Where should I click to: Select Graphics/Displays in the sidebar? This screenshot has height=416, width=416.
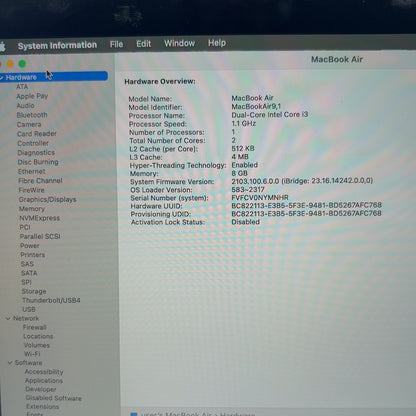tap(47, 199)
